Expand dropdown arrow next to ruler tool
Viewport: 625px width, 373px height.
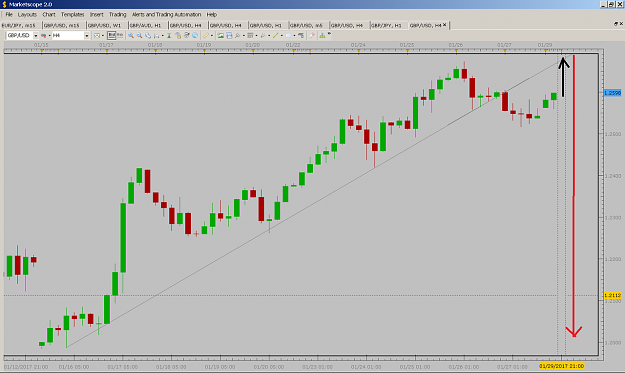click(212, 35)
